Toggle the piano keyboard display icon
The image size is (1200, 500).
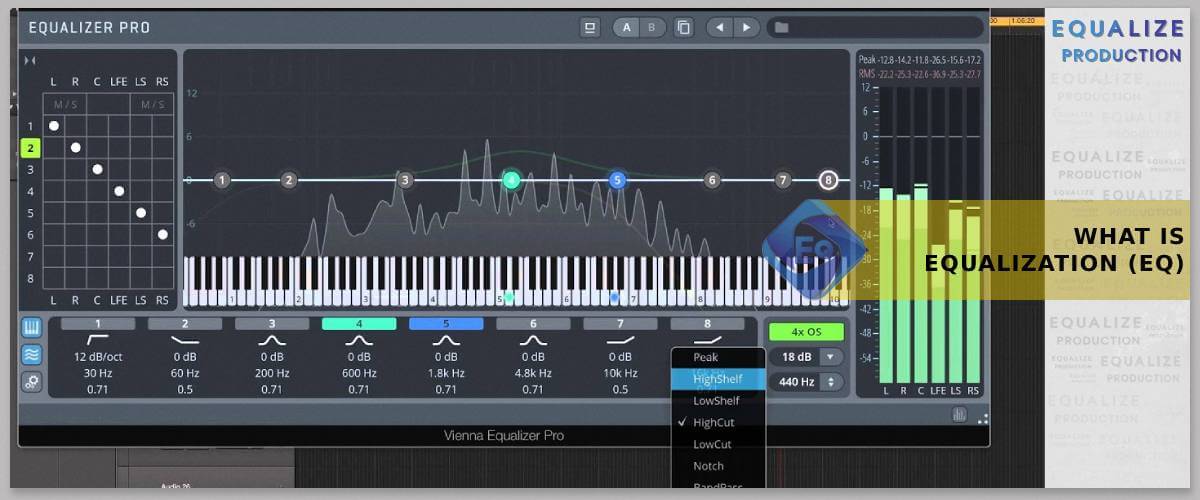pos(31,327)
